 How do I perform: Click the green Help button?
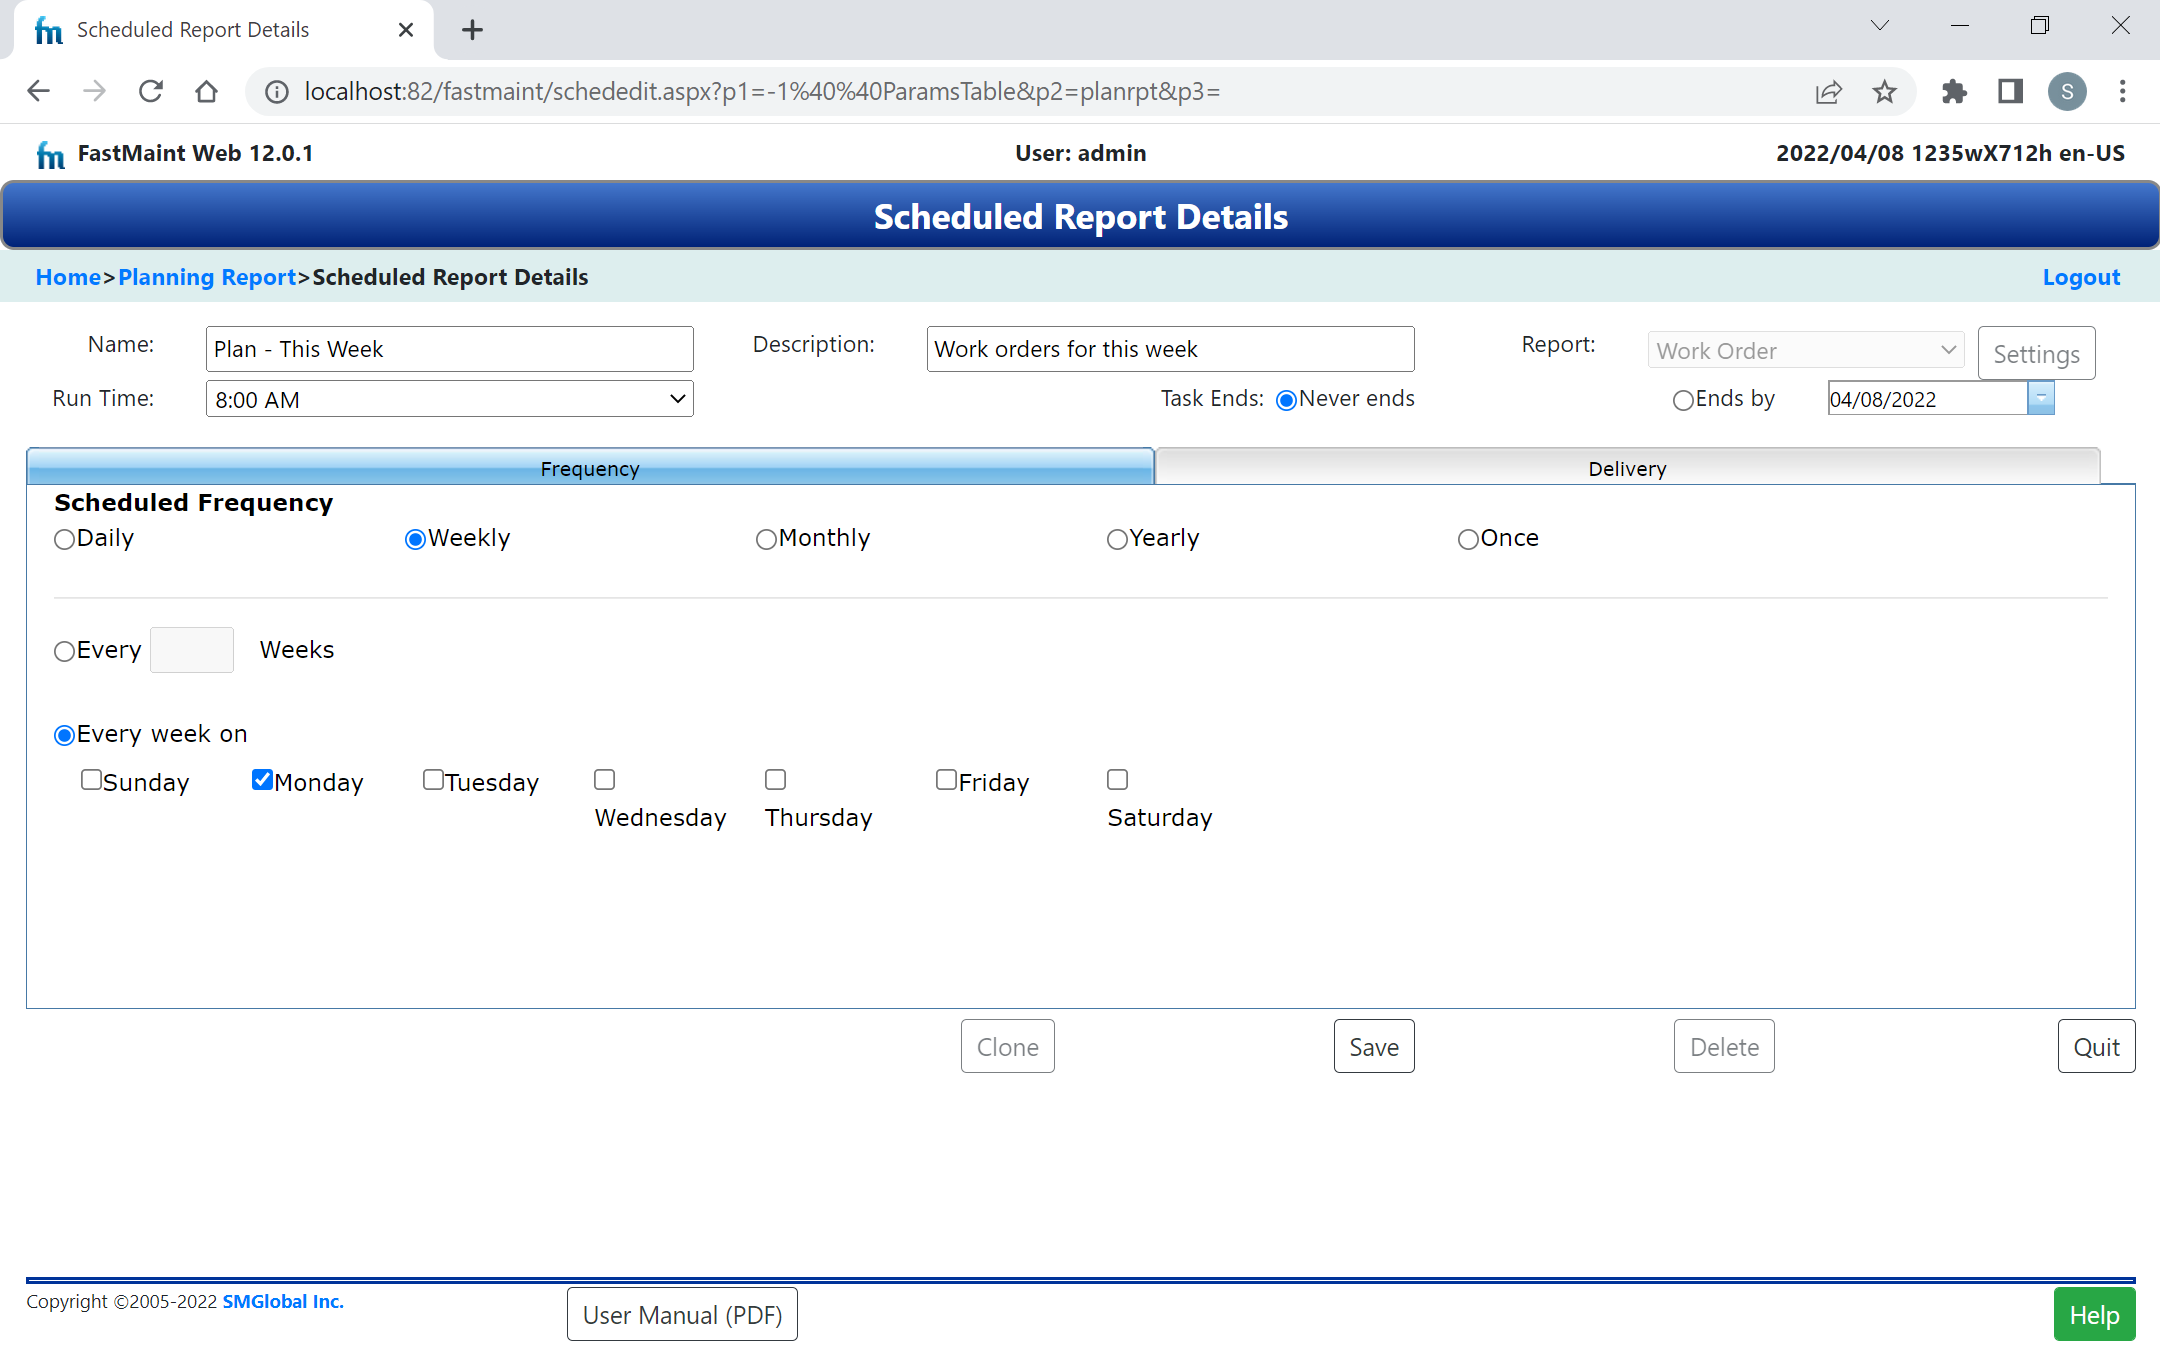coord(2094,1315)
